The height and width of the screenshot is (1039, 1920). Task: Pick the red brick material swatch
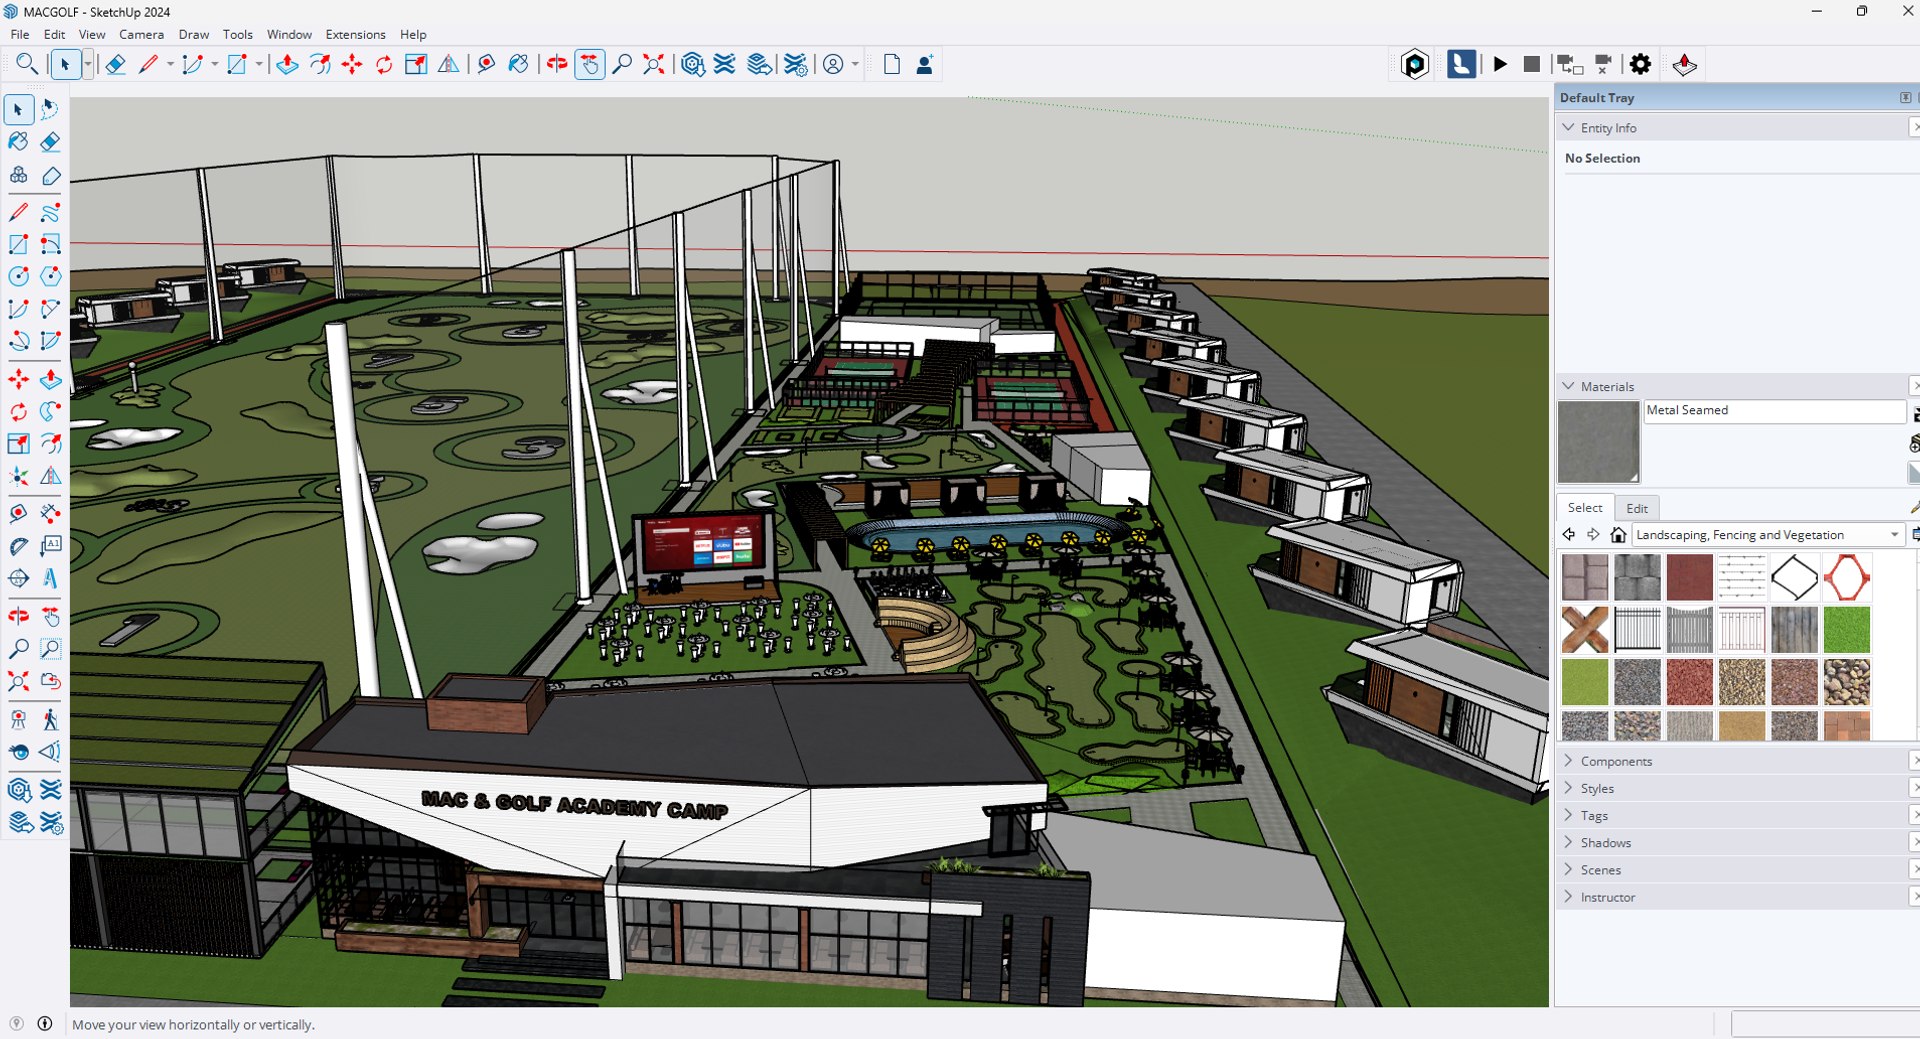[x=1690, y=578]
